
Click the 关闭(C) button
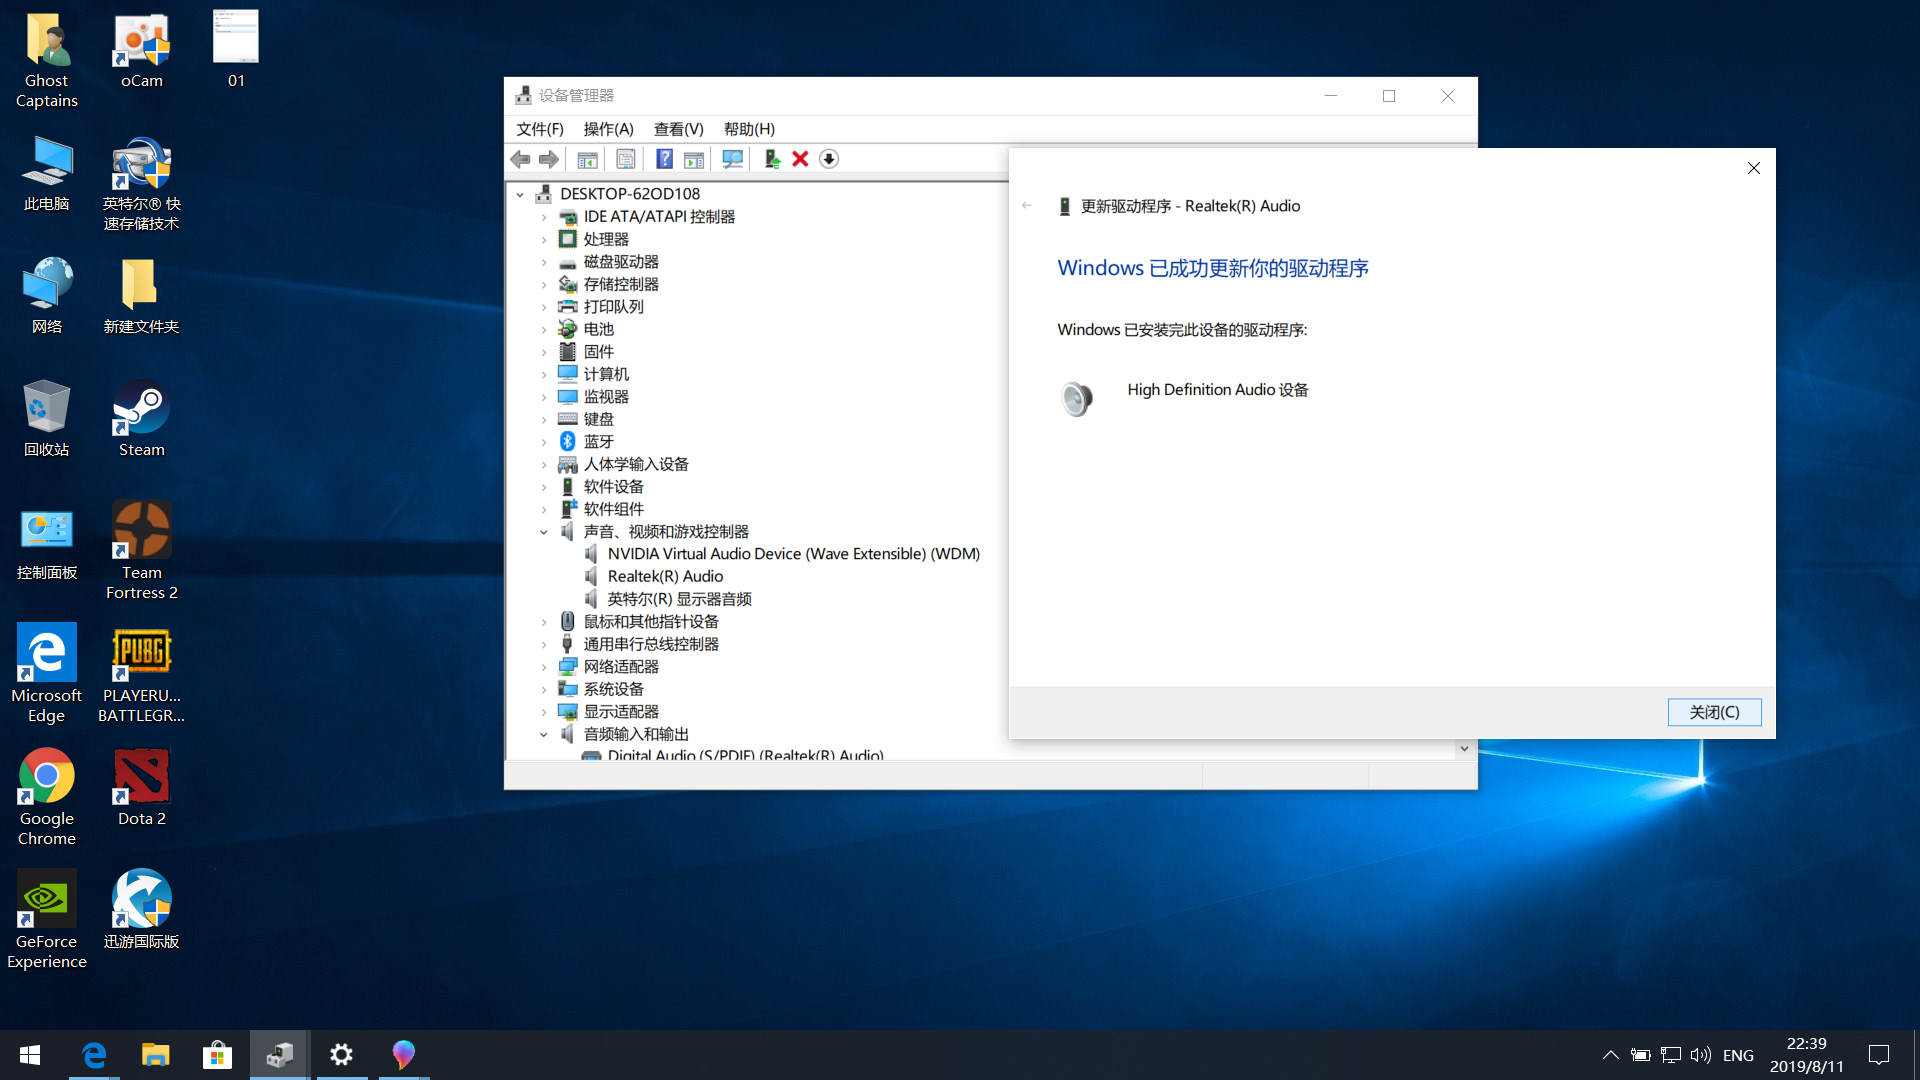click(1714, 712)
